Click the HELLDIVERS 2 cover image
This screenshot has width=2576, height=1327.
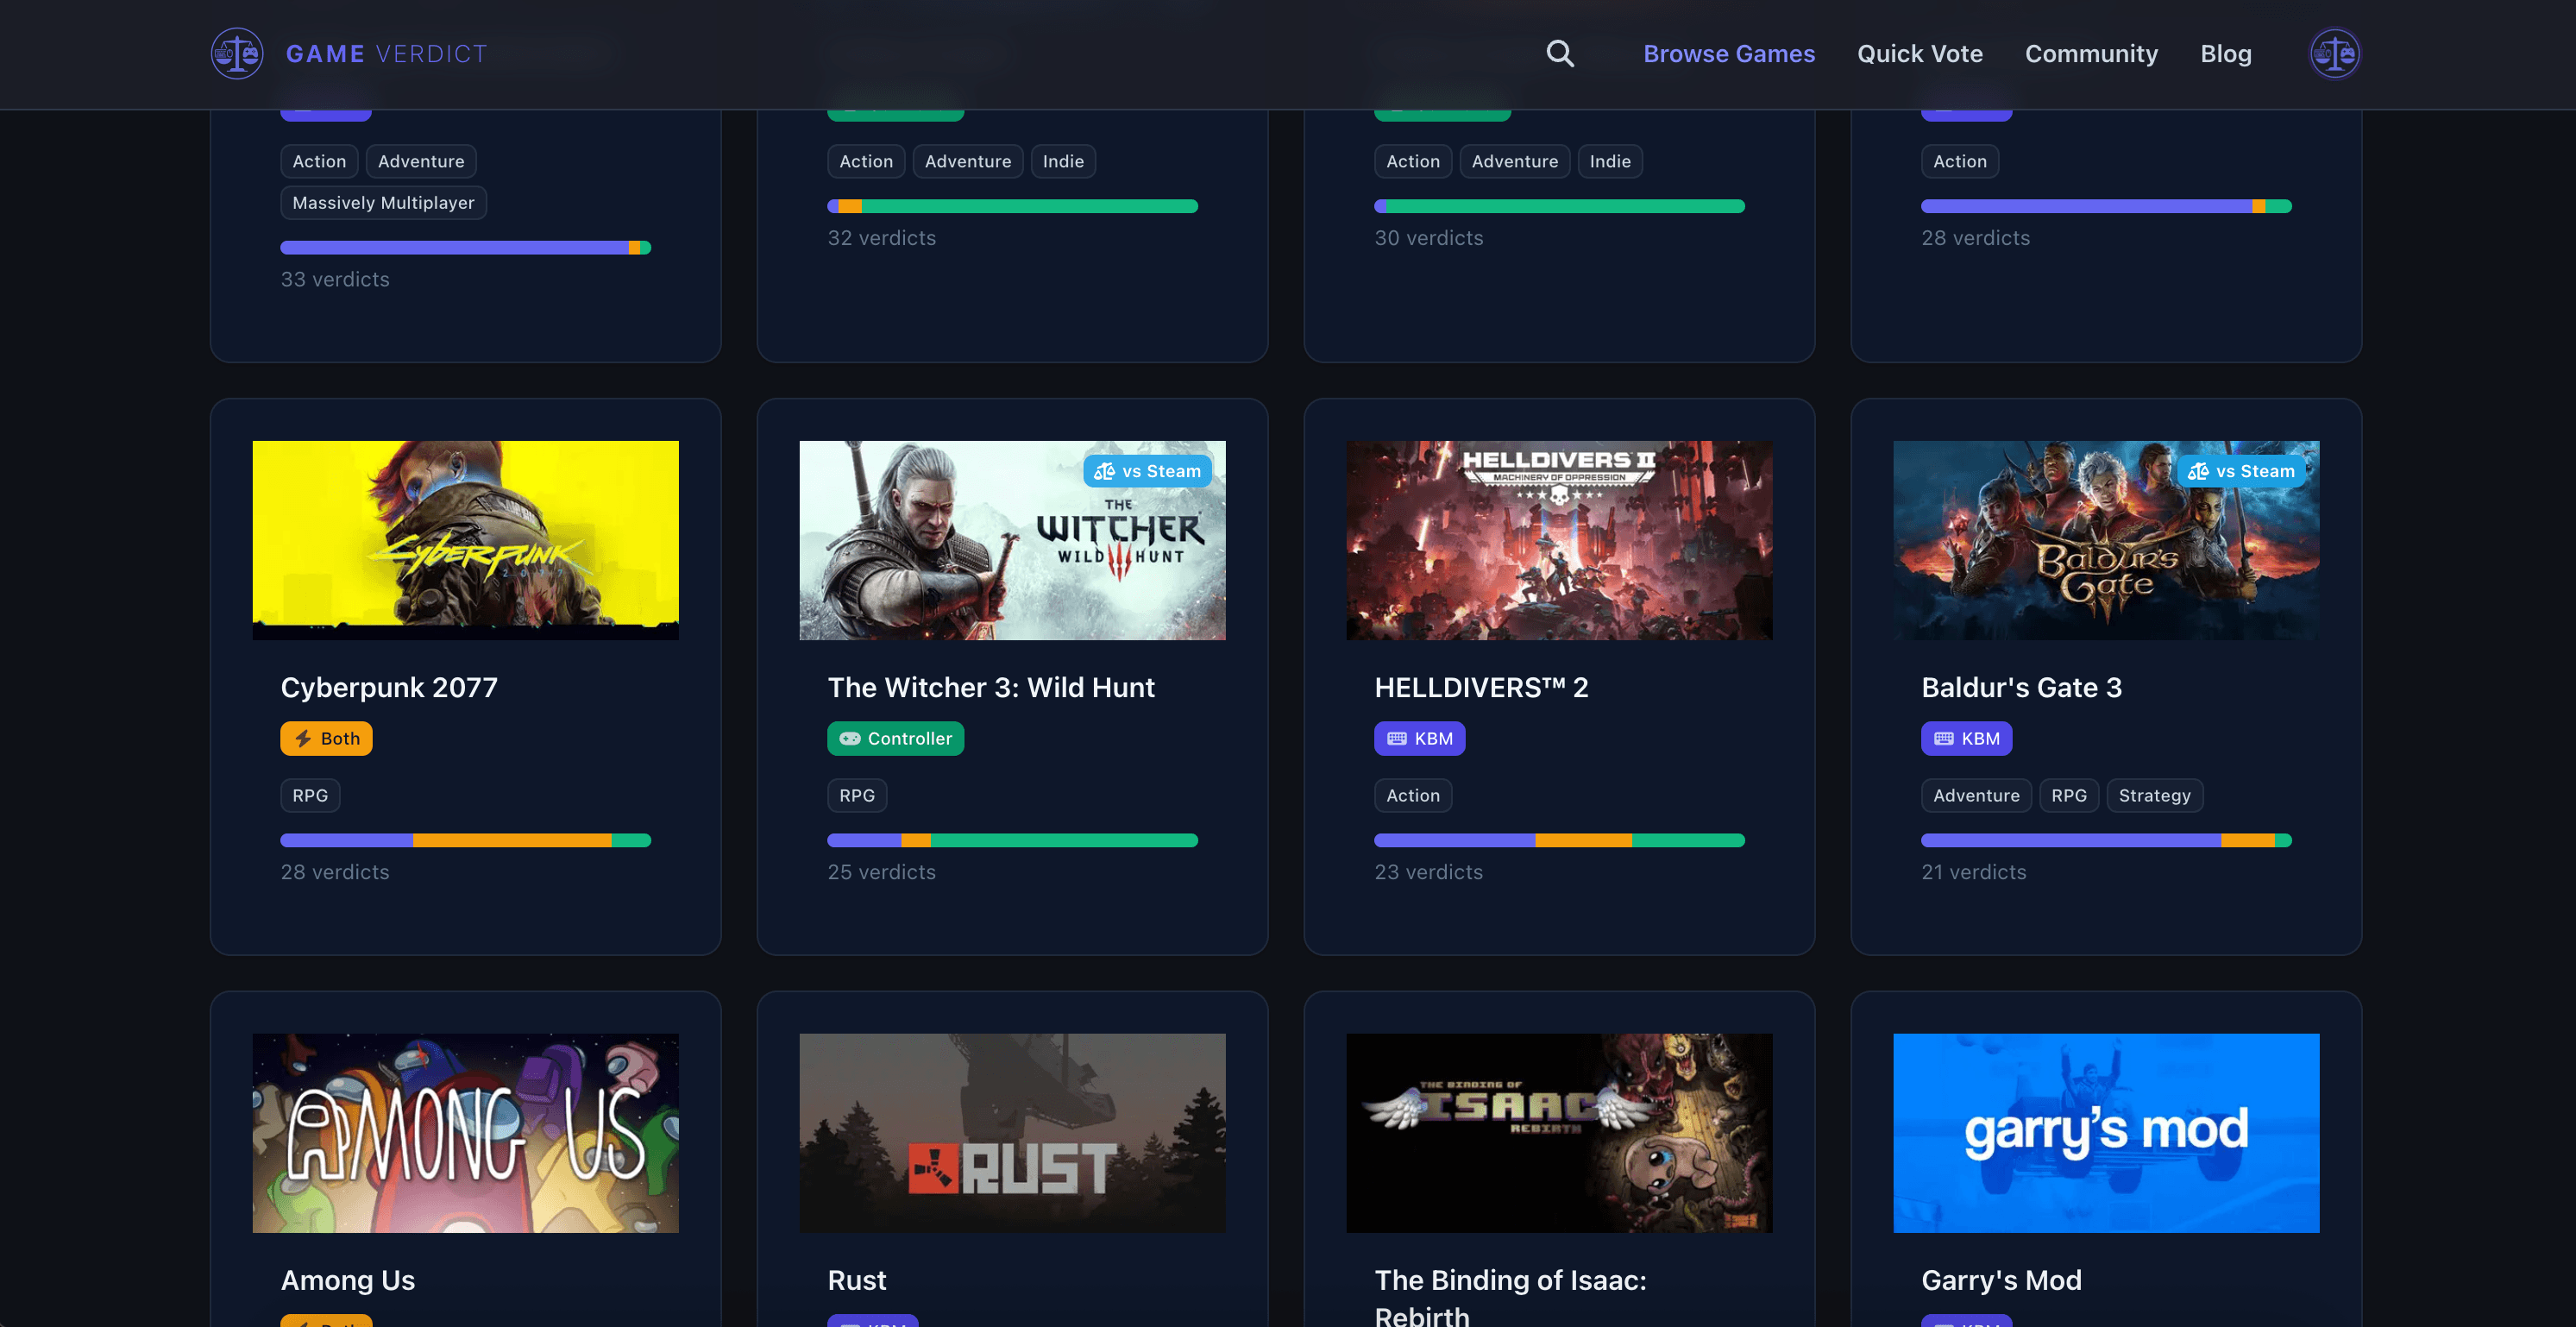point(1559,540)
